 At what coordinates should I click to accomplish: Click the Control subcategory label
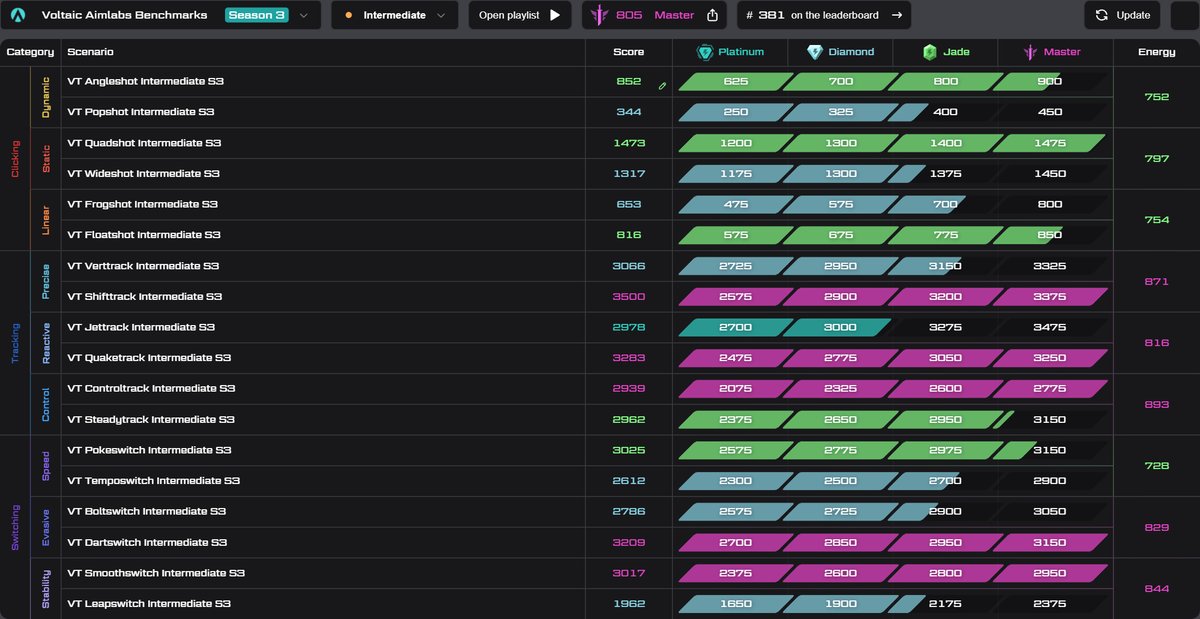(x=46, y=404)
